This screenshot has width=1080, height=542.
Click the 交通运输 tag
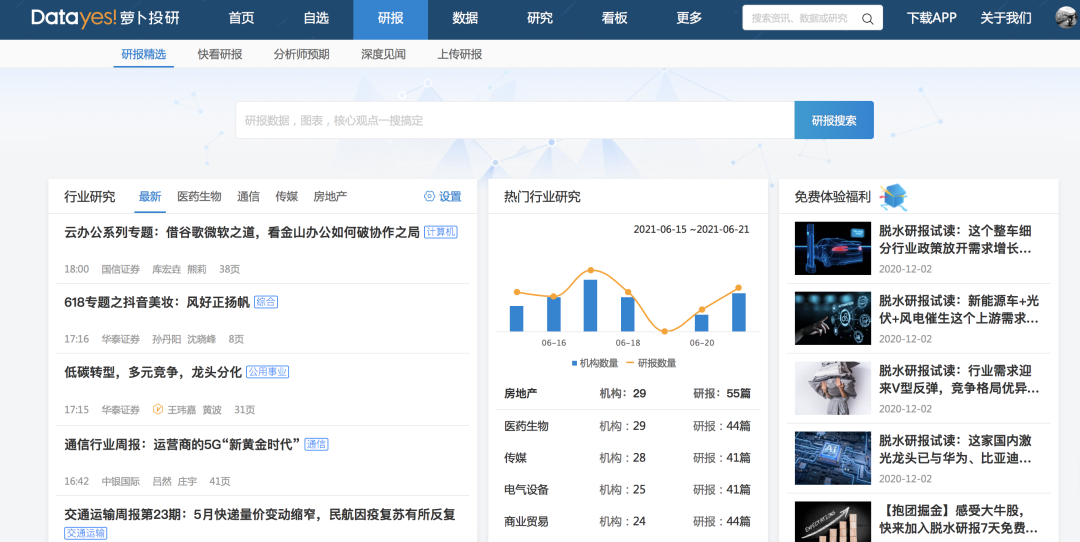(x=85, y=533)
